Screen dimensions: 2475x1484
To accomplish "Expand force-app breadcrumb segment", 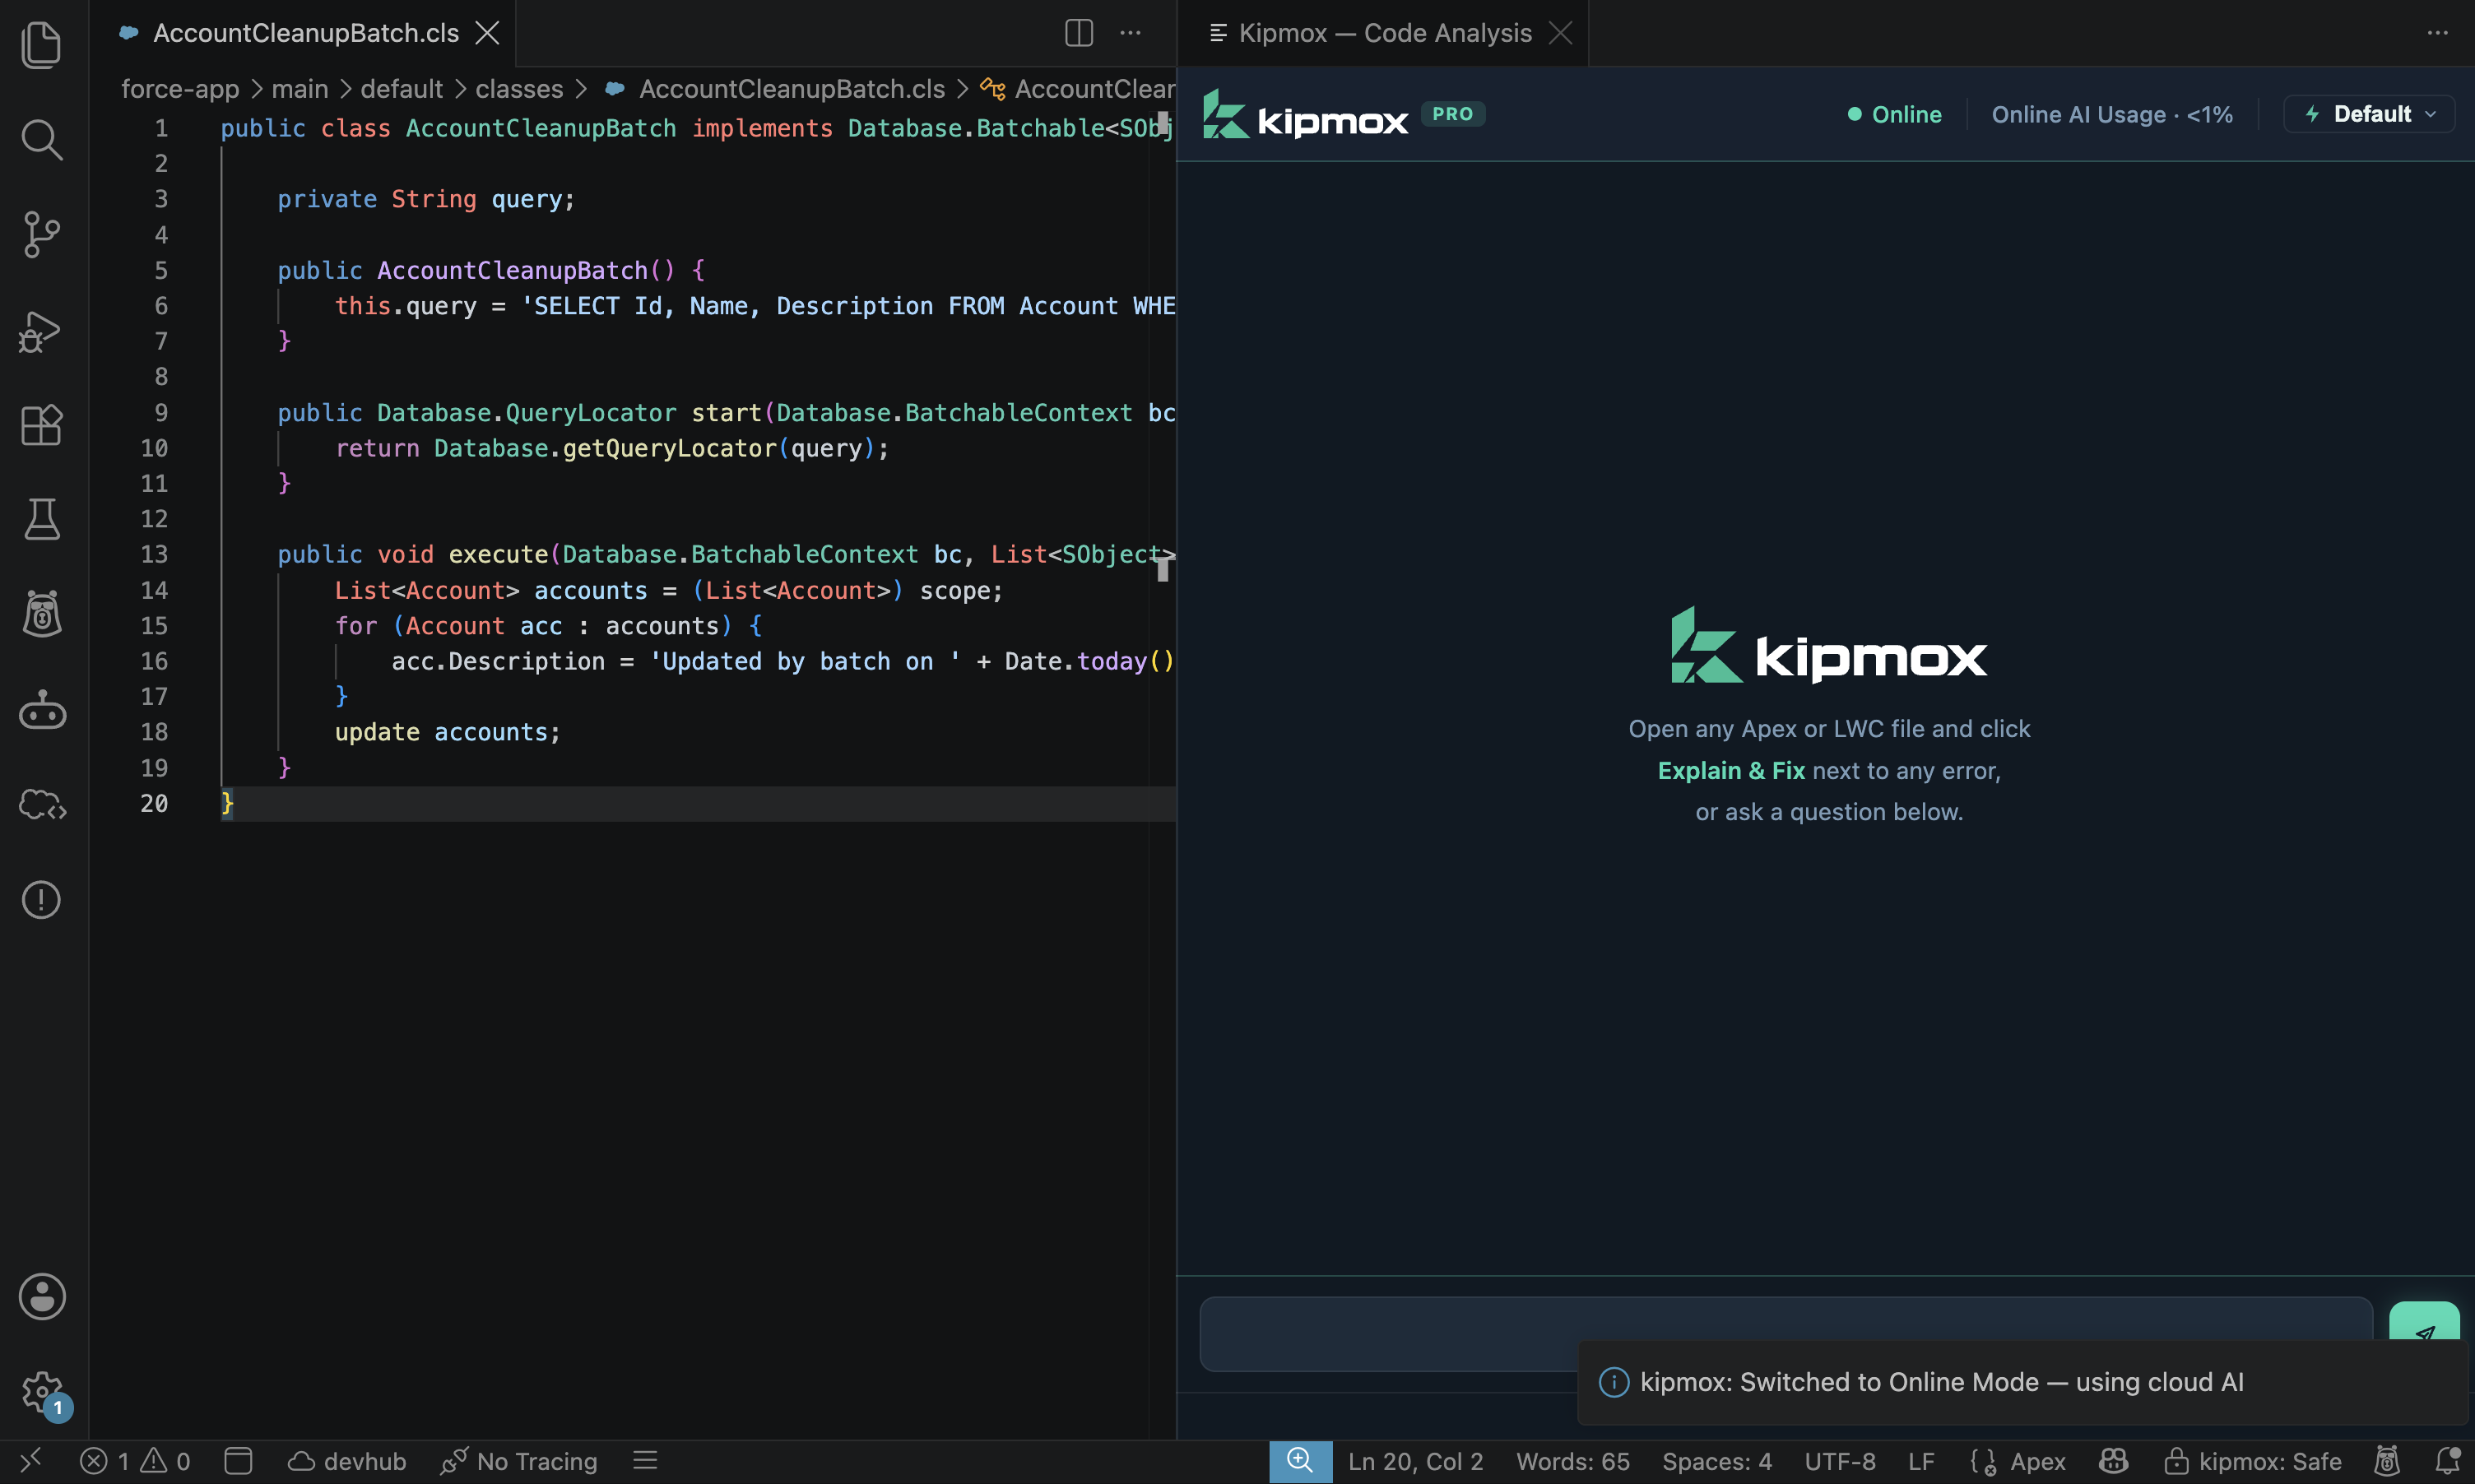I will [180, 89].
